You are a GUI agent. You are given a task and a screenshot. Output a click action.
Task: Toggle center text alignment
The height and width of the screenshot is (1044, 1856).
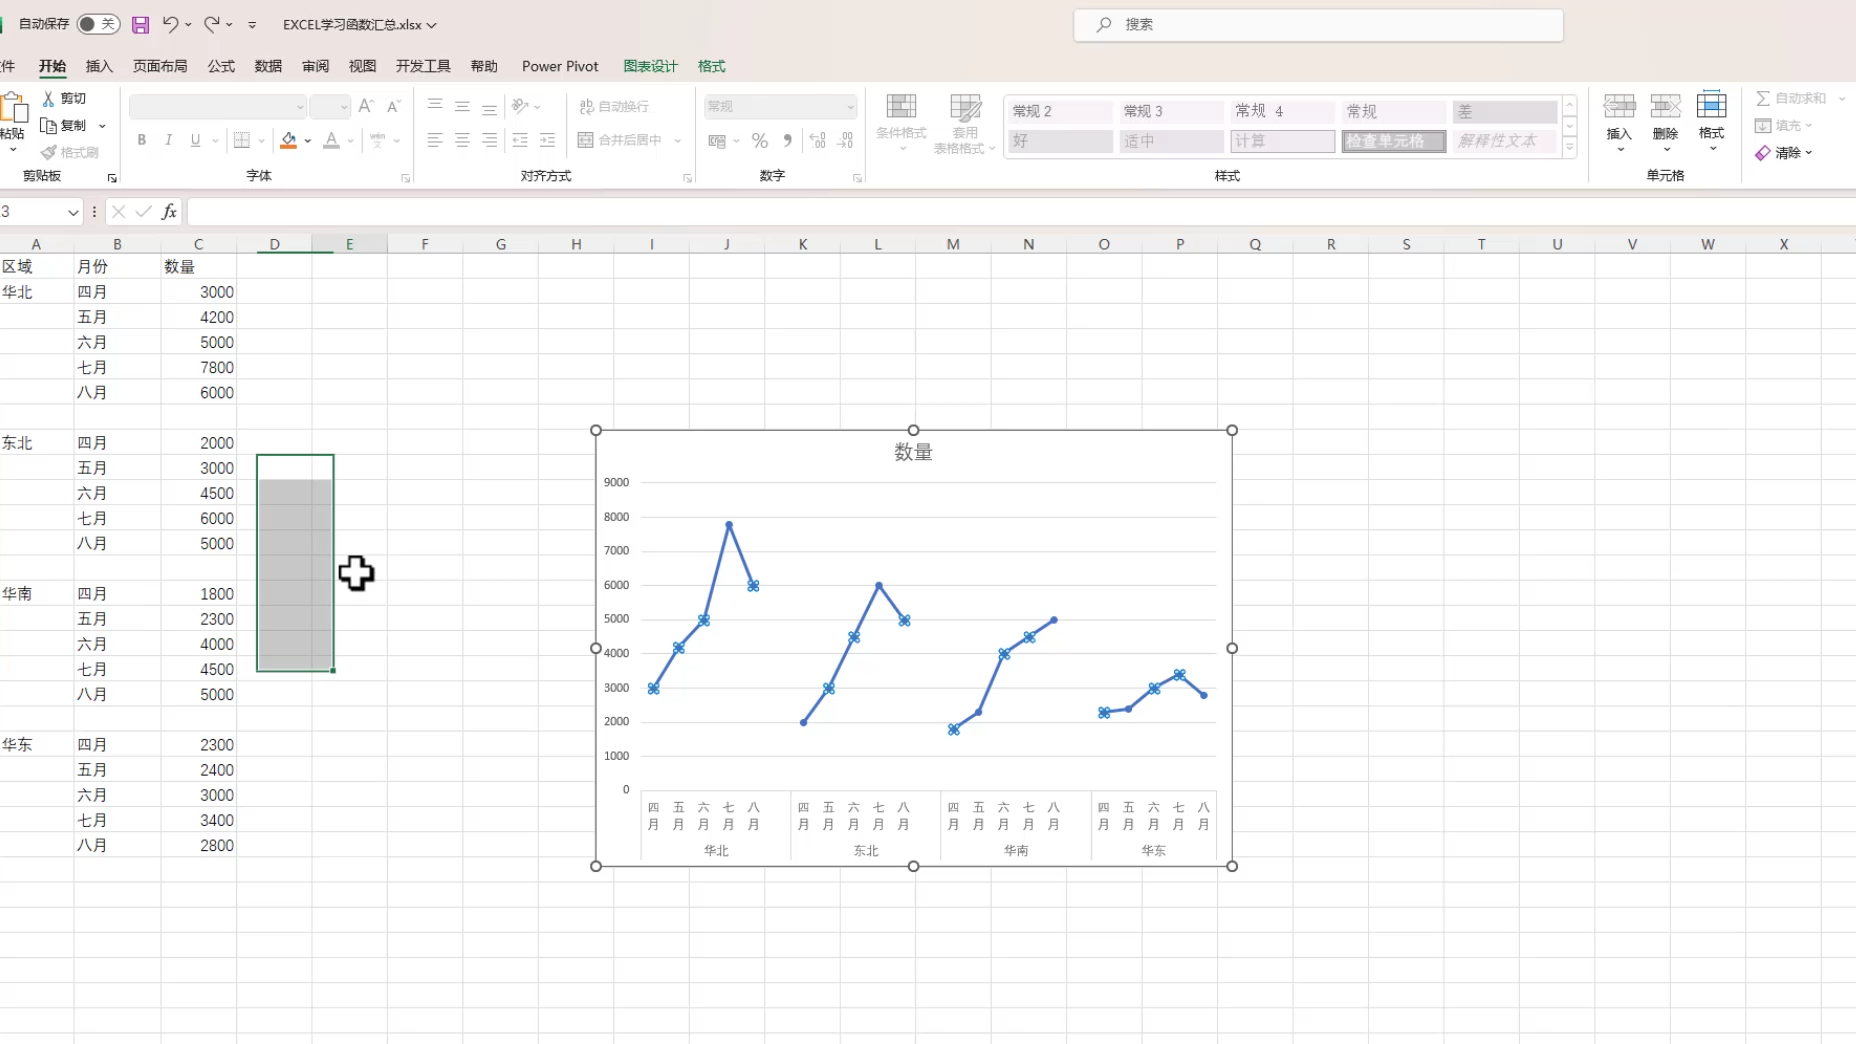pos(462,141)
